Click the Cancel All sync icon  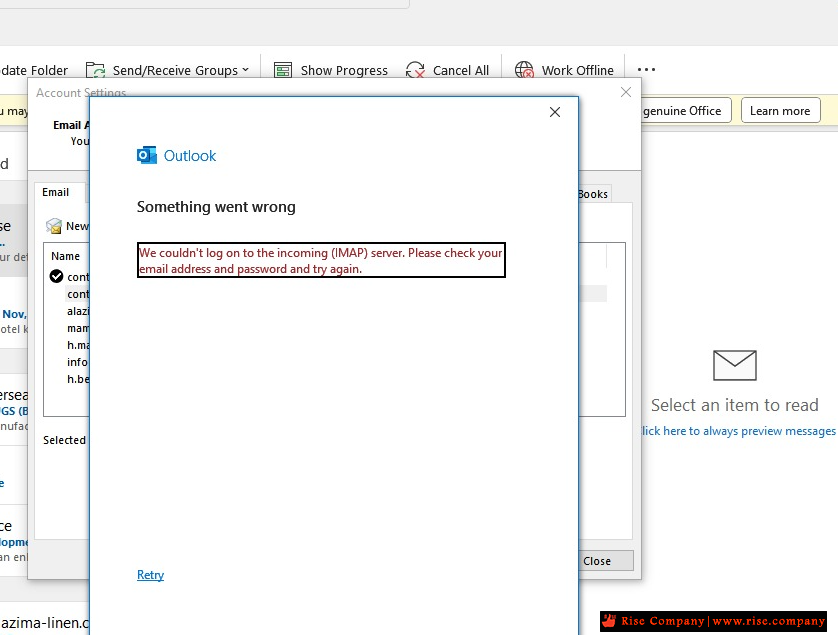(x=415, y=70)
